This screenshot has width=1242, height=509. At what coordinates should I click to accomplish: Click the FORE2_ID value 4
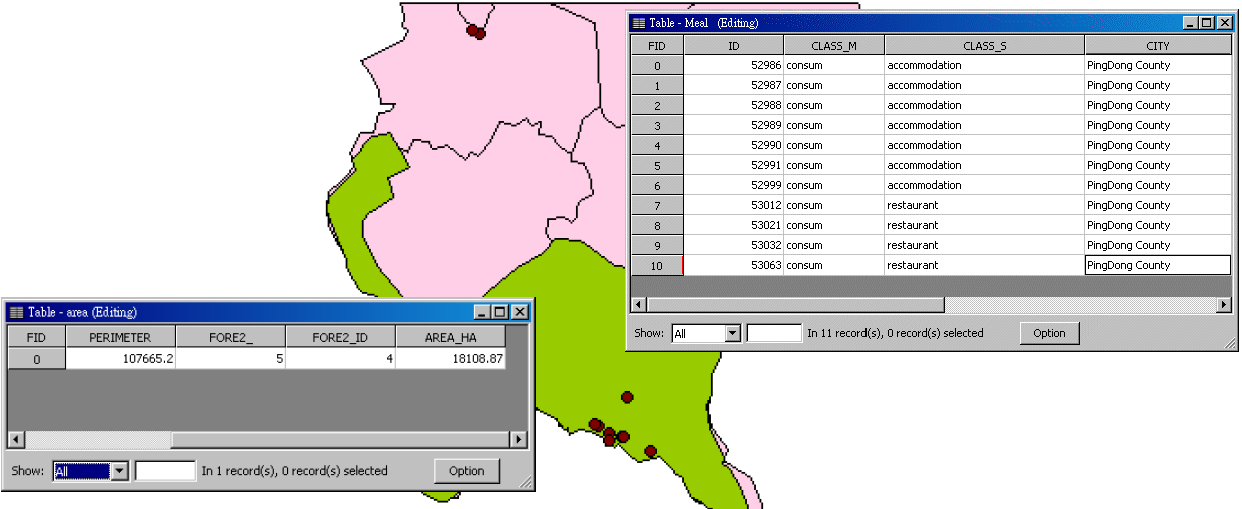340,359
